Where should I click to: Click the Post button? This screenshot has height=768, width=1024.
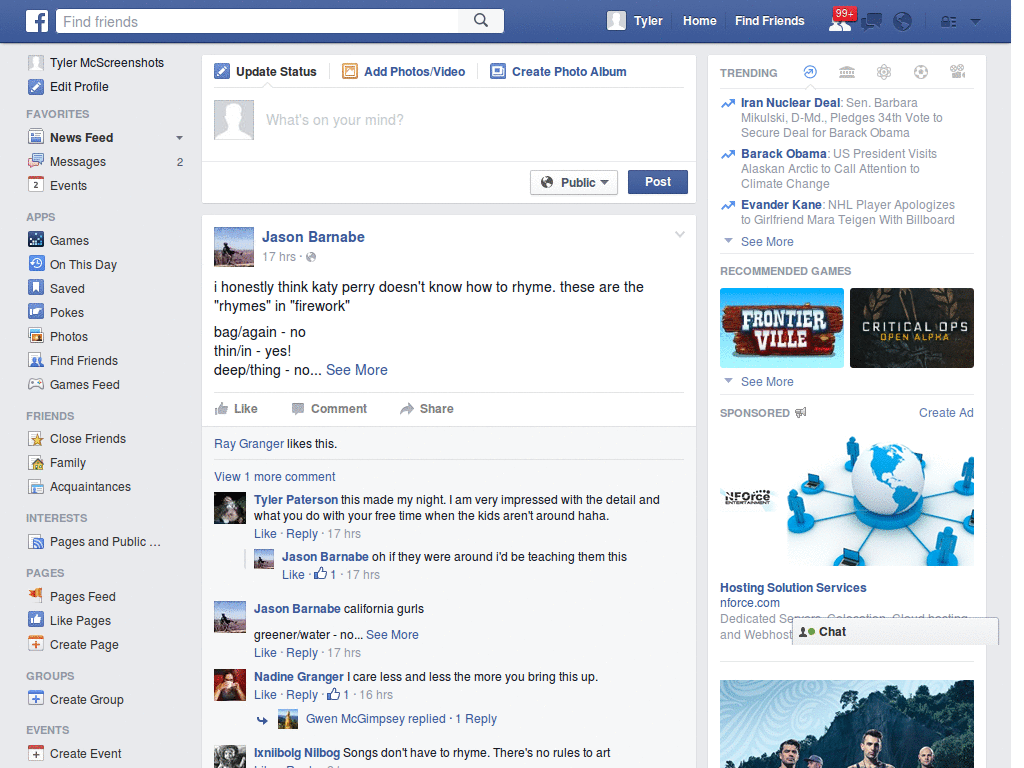pos(658,182)
